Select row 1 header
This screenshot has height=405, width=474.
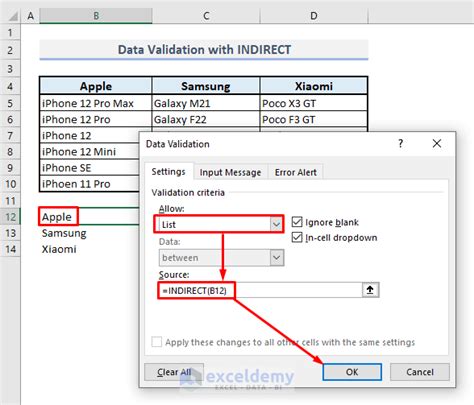10,32
